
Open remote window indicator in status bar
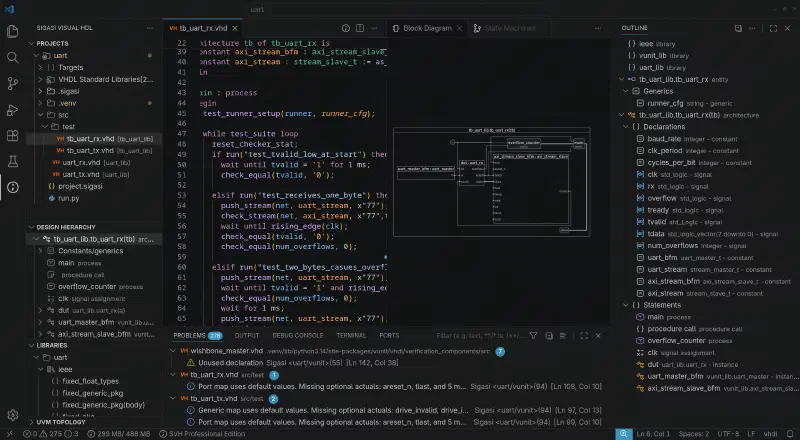9,434
